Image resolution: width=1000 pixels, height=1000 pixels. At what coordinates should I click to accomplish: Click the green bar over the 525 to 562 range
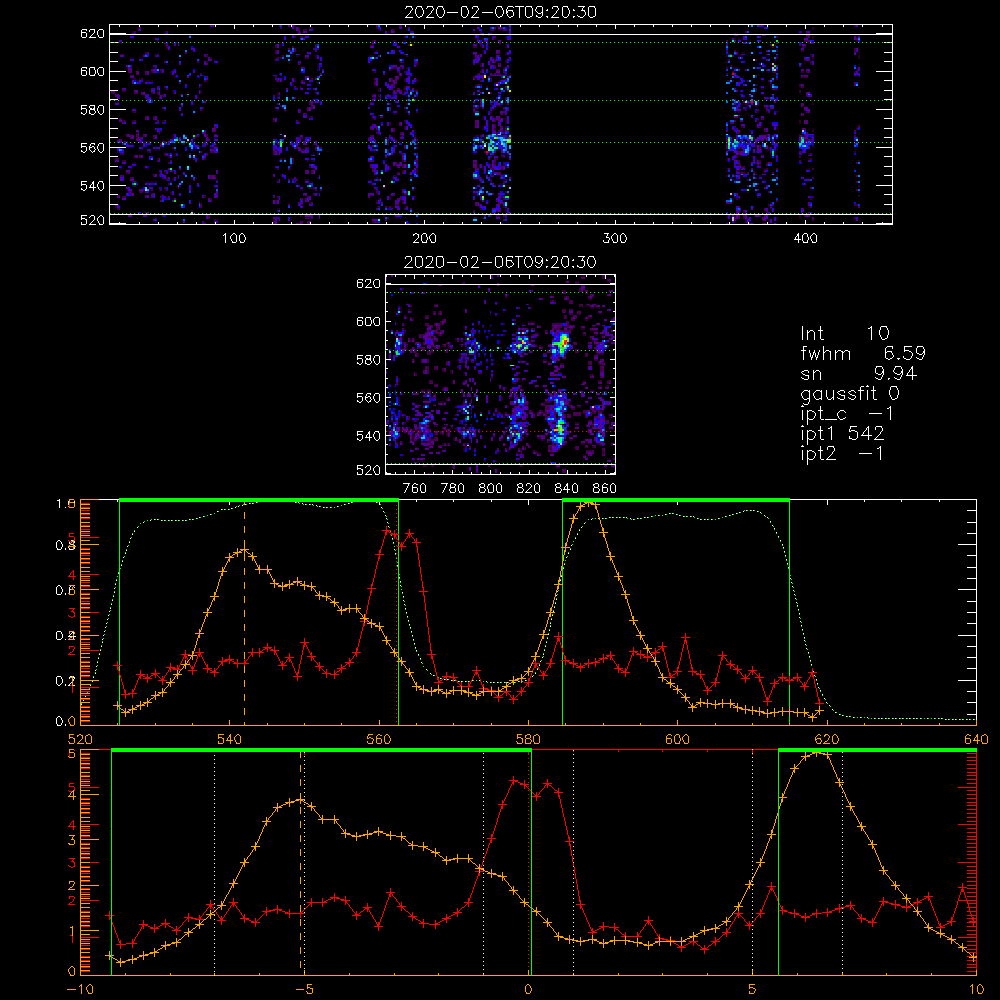[259, 500]
